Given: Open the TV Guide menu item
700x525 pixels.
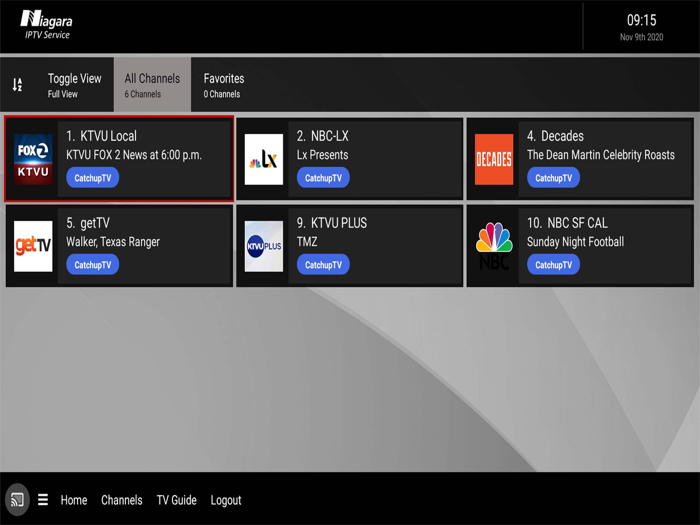Looking at the screenshot, I should click(176, 500).
